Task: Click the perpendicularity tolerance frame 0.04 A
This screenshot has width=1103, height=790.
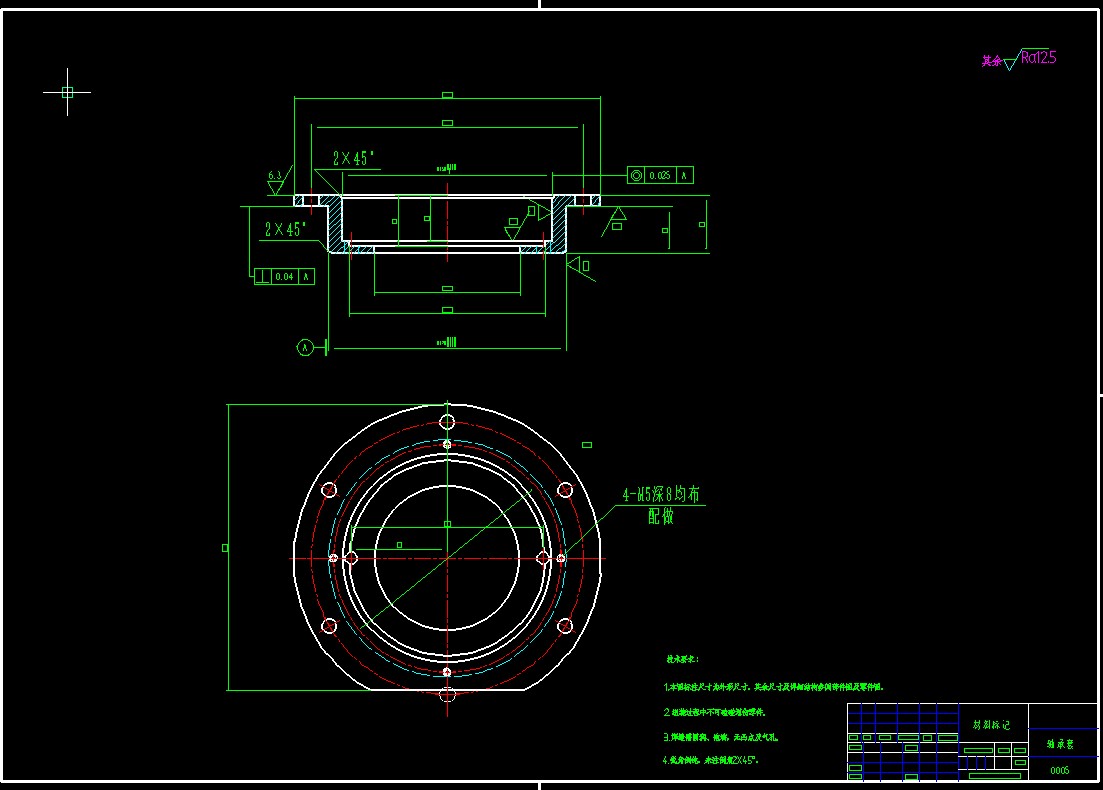Action: (284, 276)
